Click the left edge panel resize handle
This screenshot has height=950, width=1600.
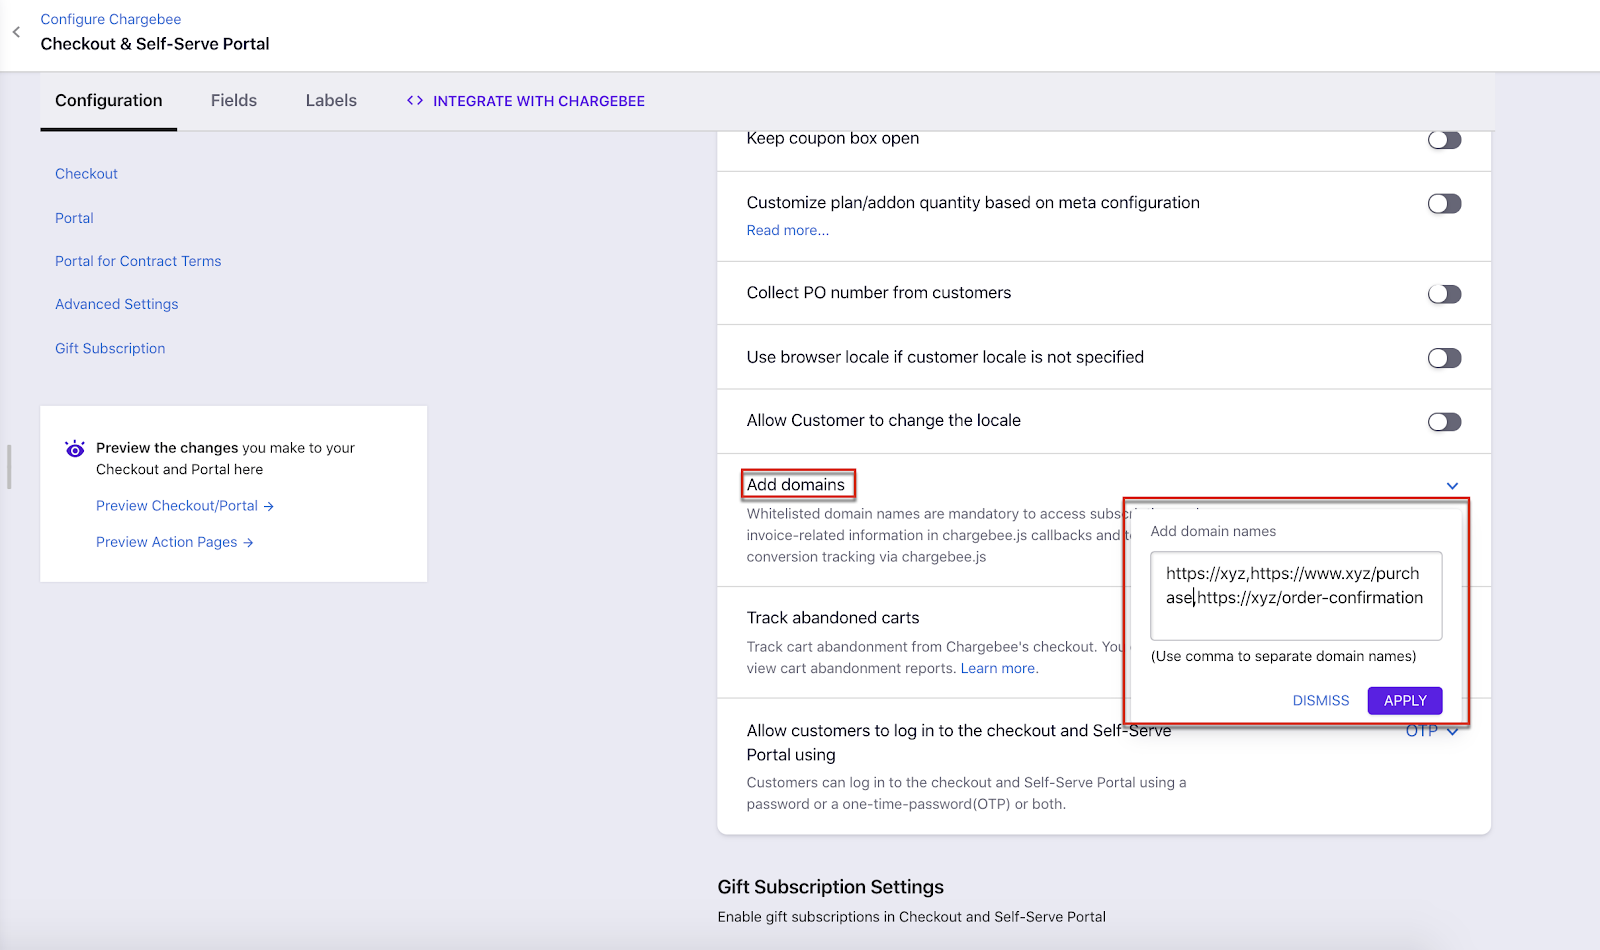(x=9, y=467)
